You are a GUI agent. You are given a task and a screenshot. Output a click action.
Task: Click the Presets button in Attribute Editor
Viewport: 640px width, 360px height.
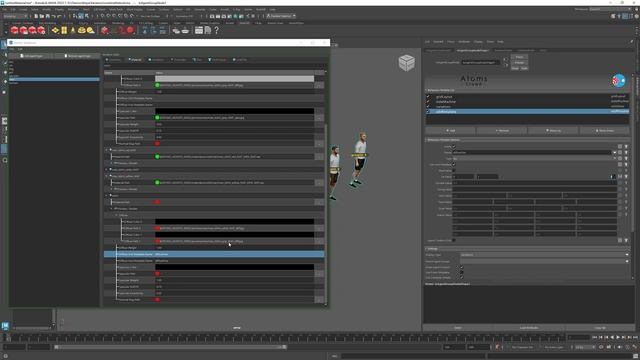pyautogui.click(x=519, y=62)
